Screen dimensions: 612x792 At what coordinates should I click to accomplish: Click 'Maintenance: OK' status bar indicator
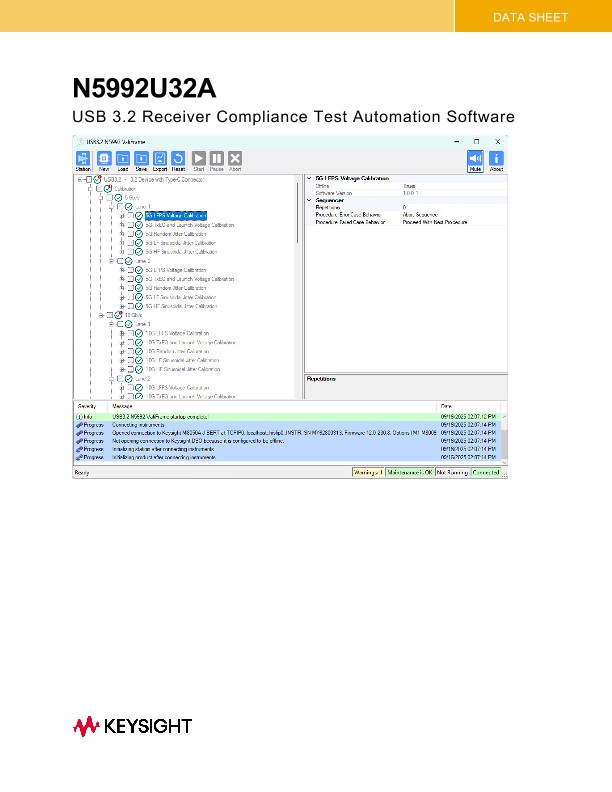pos(410,472)
